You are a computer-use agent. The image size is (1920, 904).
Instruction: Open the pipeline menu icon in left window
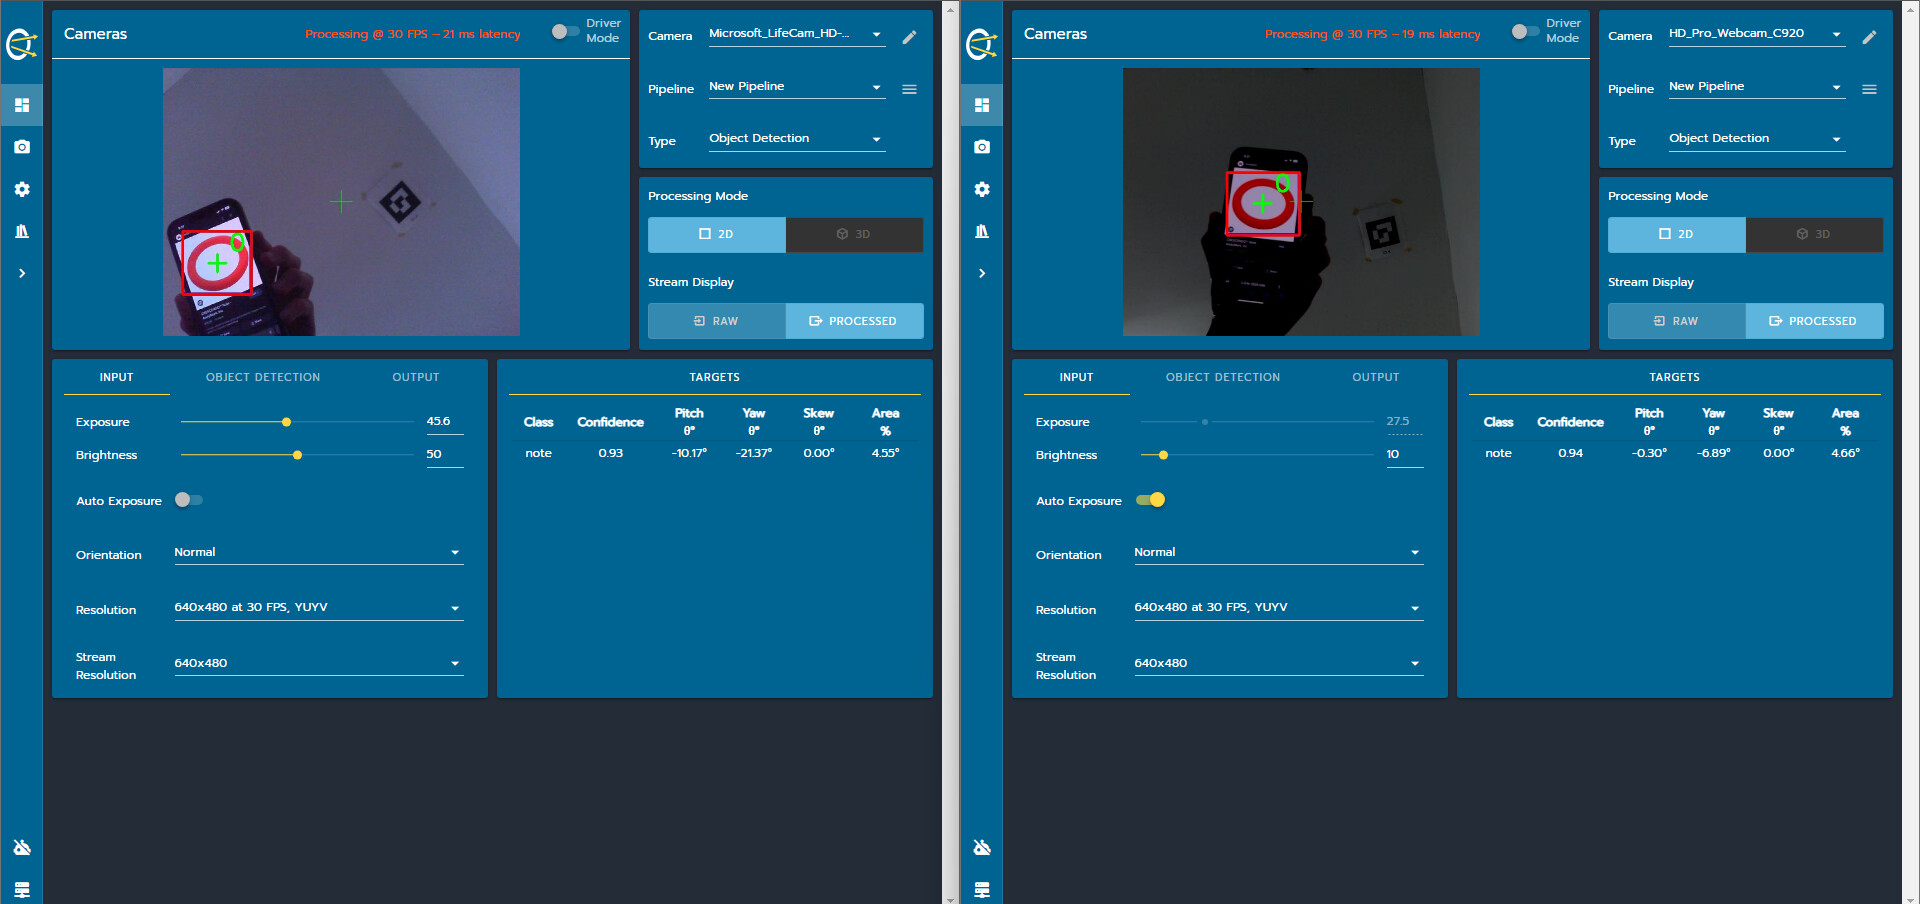[909, 89]
